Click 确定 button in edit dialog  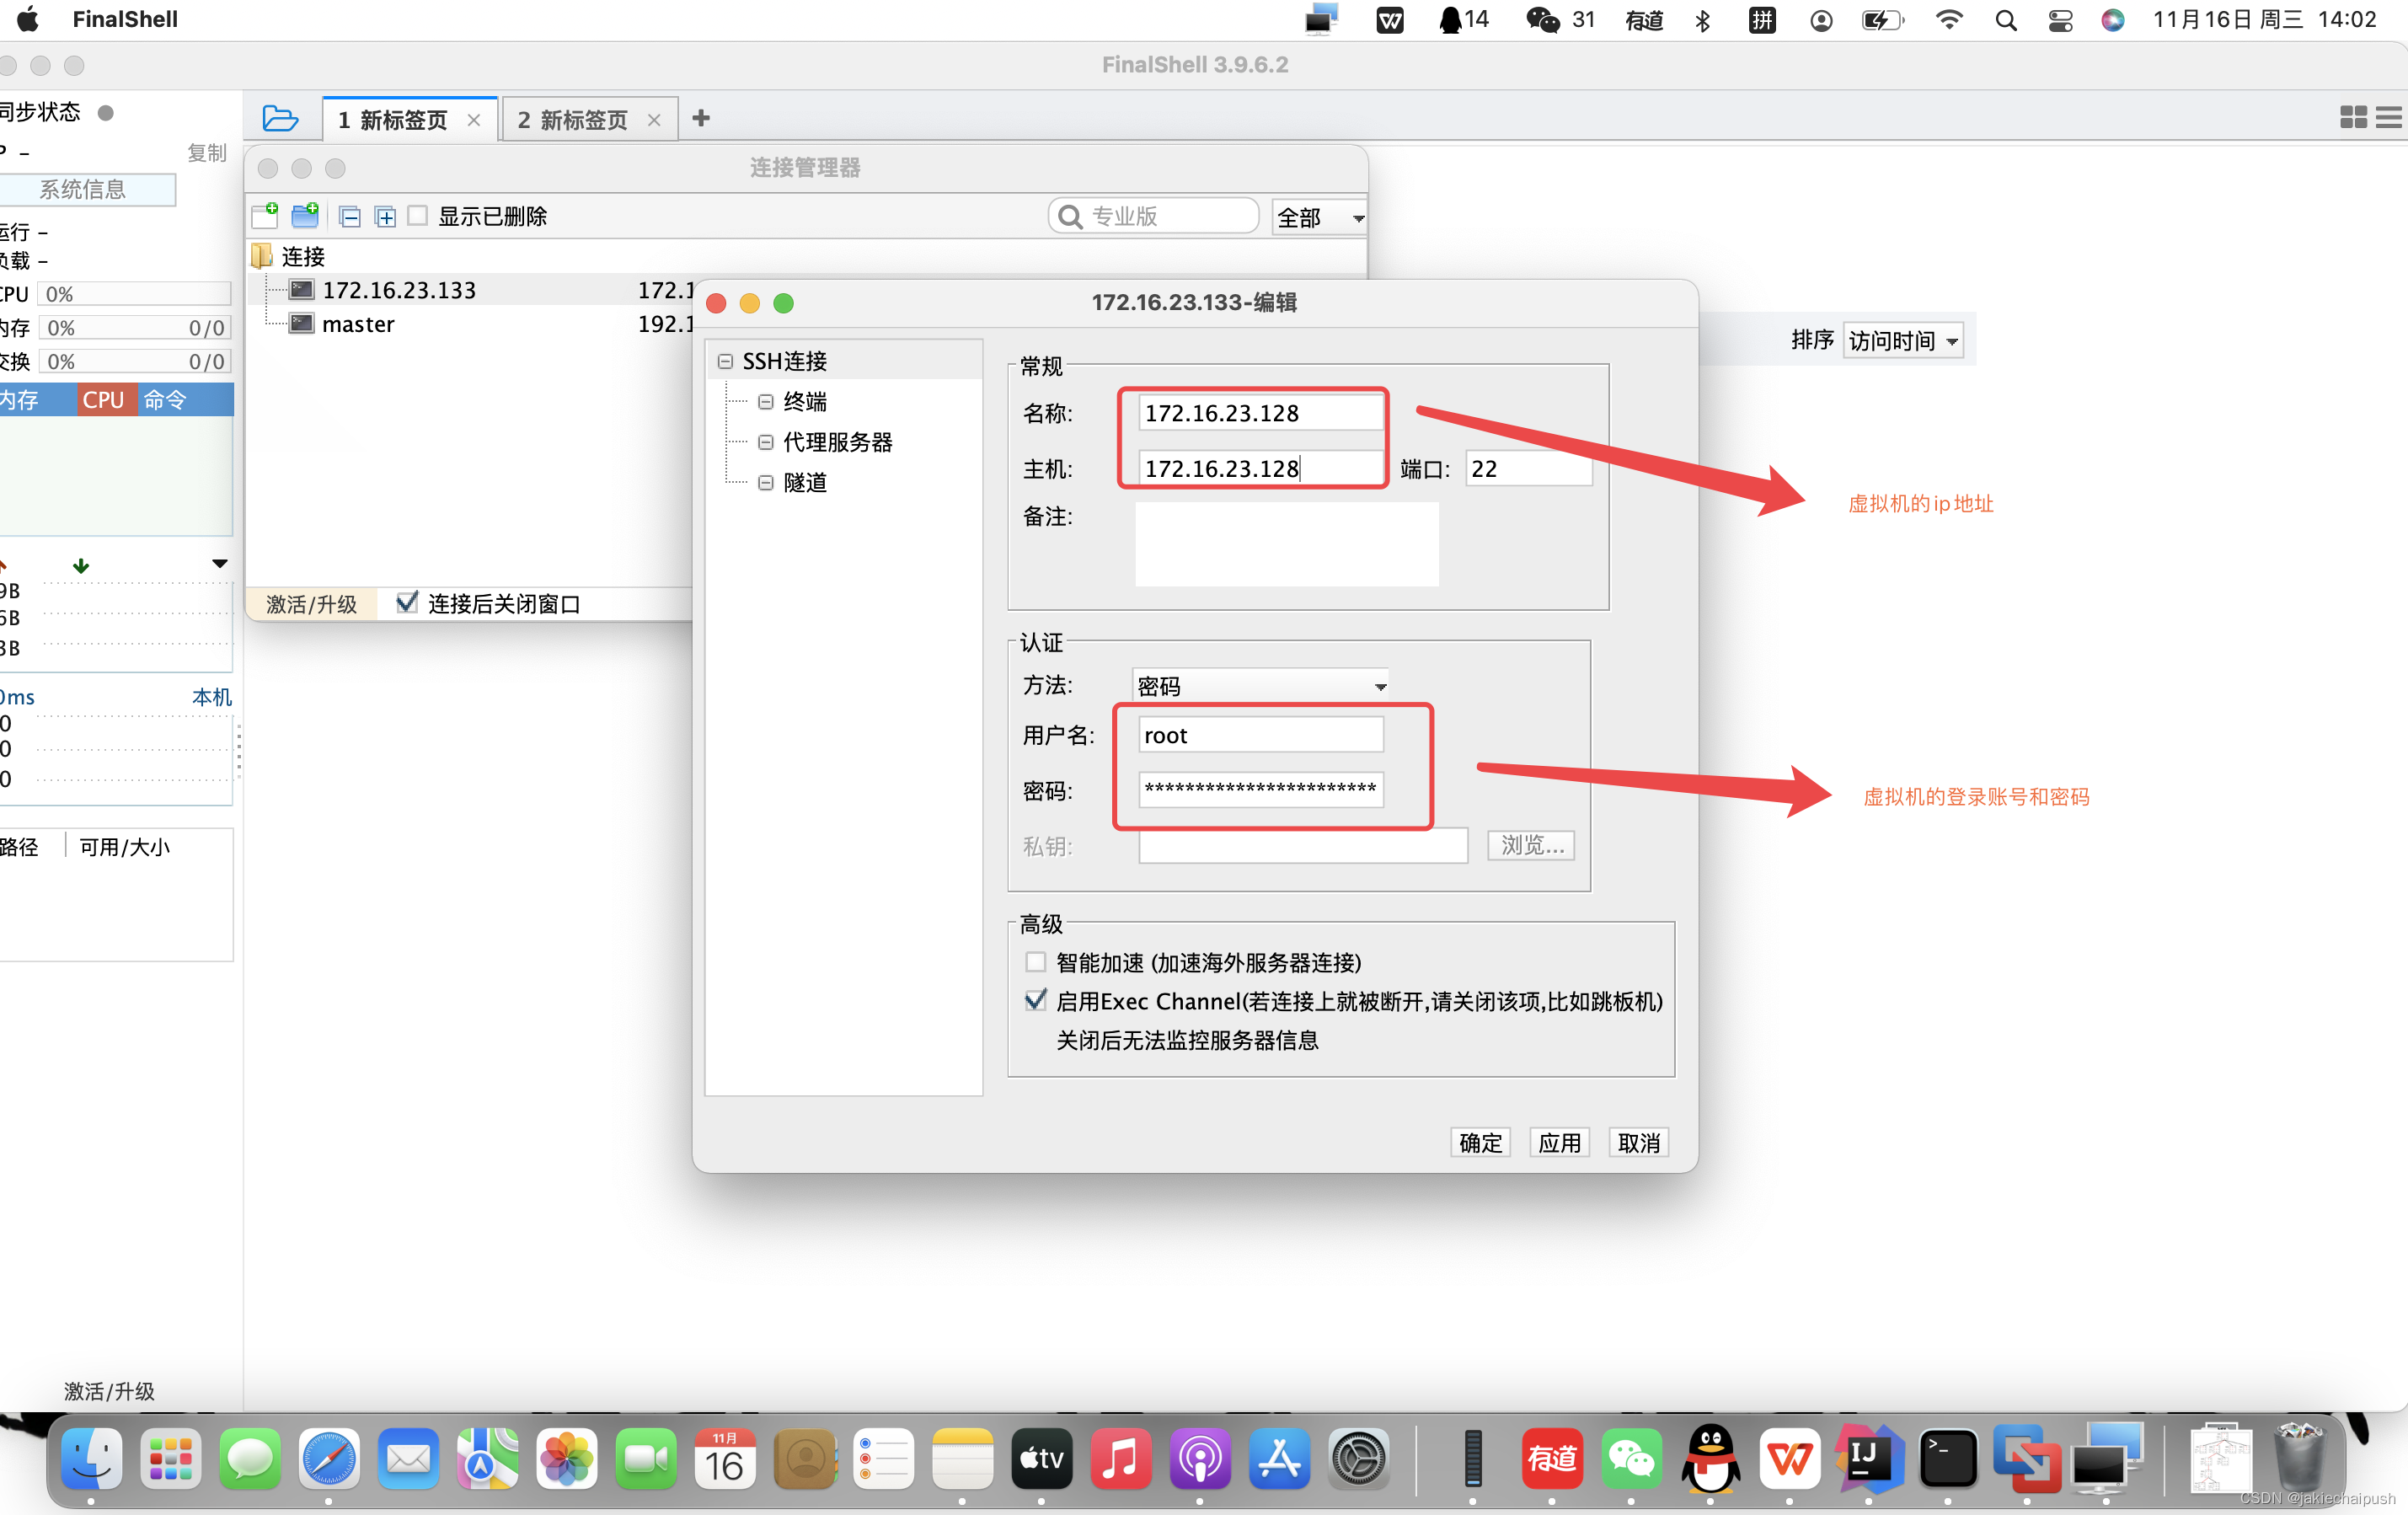pyautogui.click(x=1480, y=1142)
